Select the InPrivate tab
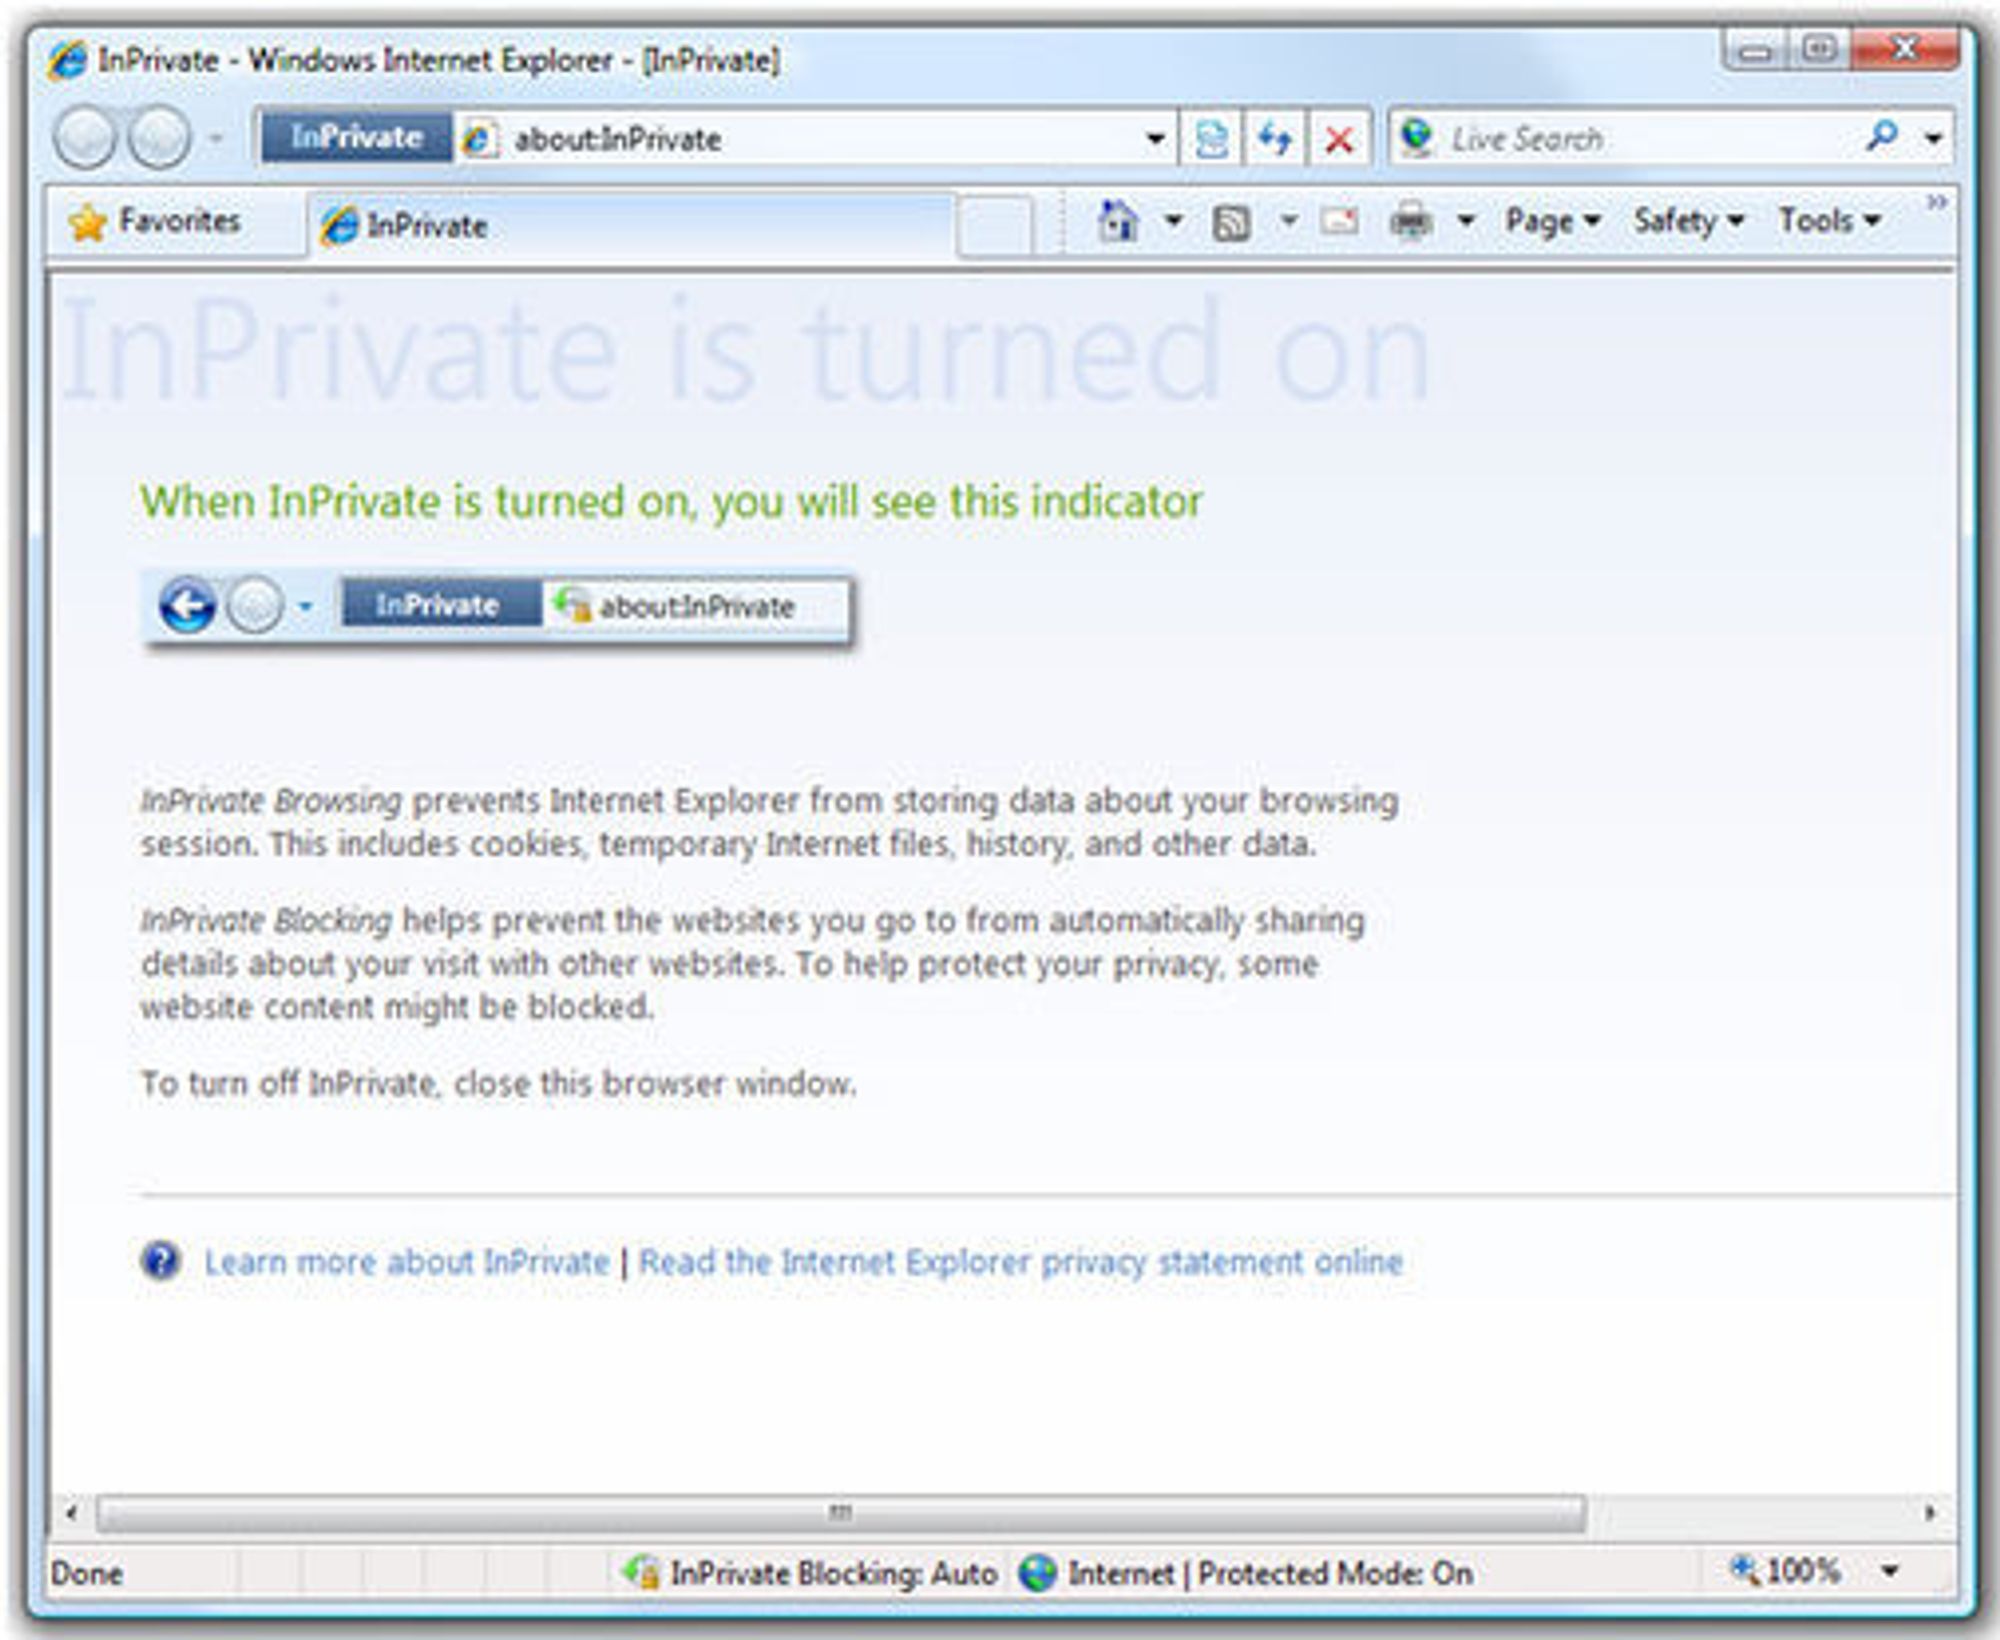 [x=632, y=225]
